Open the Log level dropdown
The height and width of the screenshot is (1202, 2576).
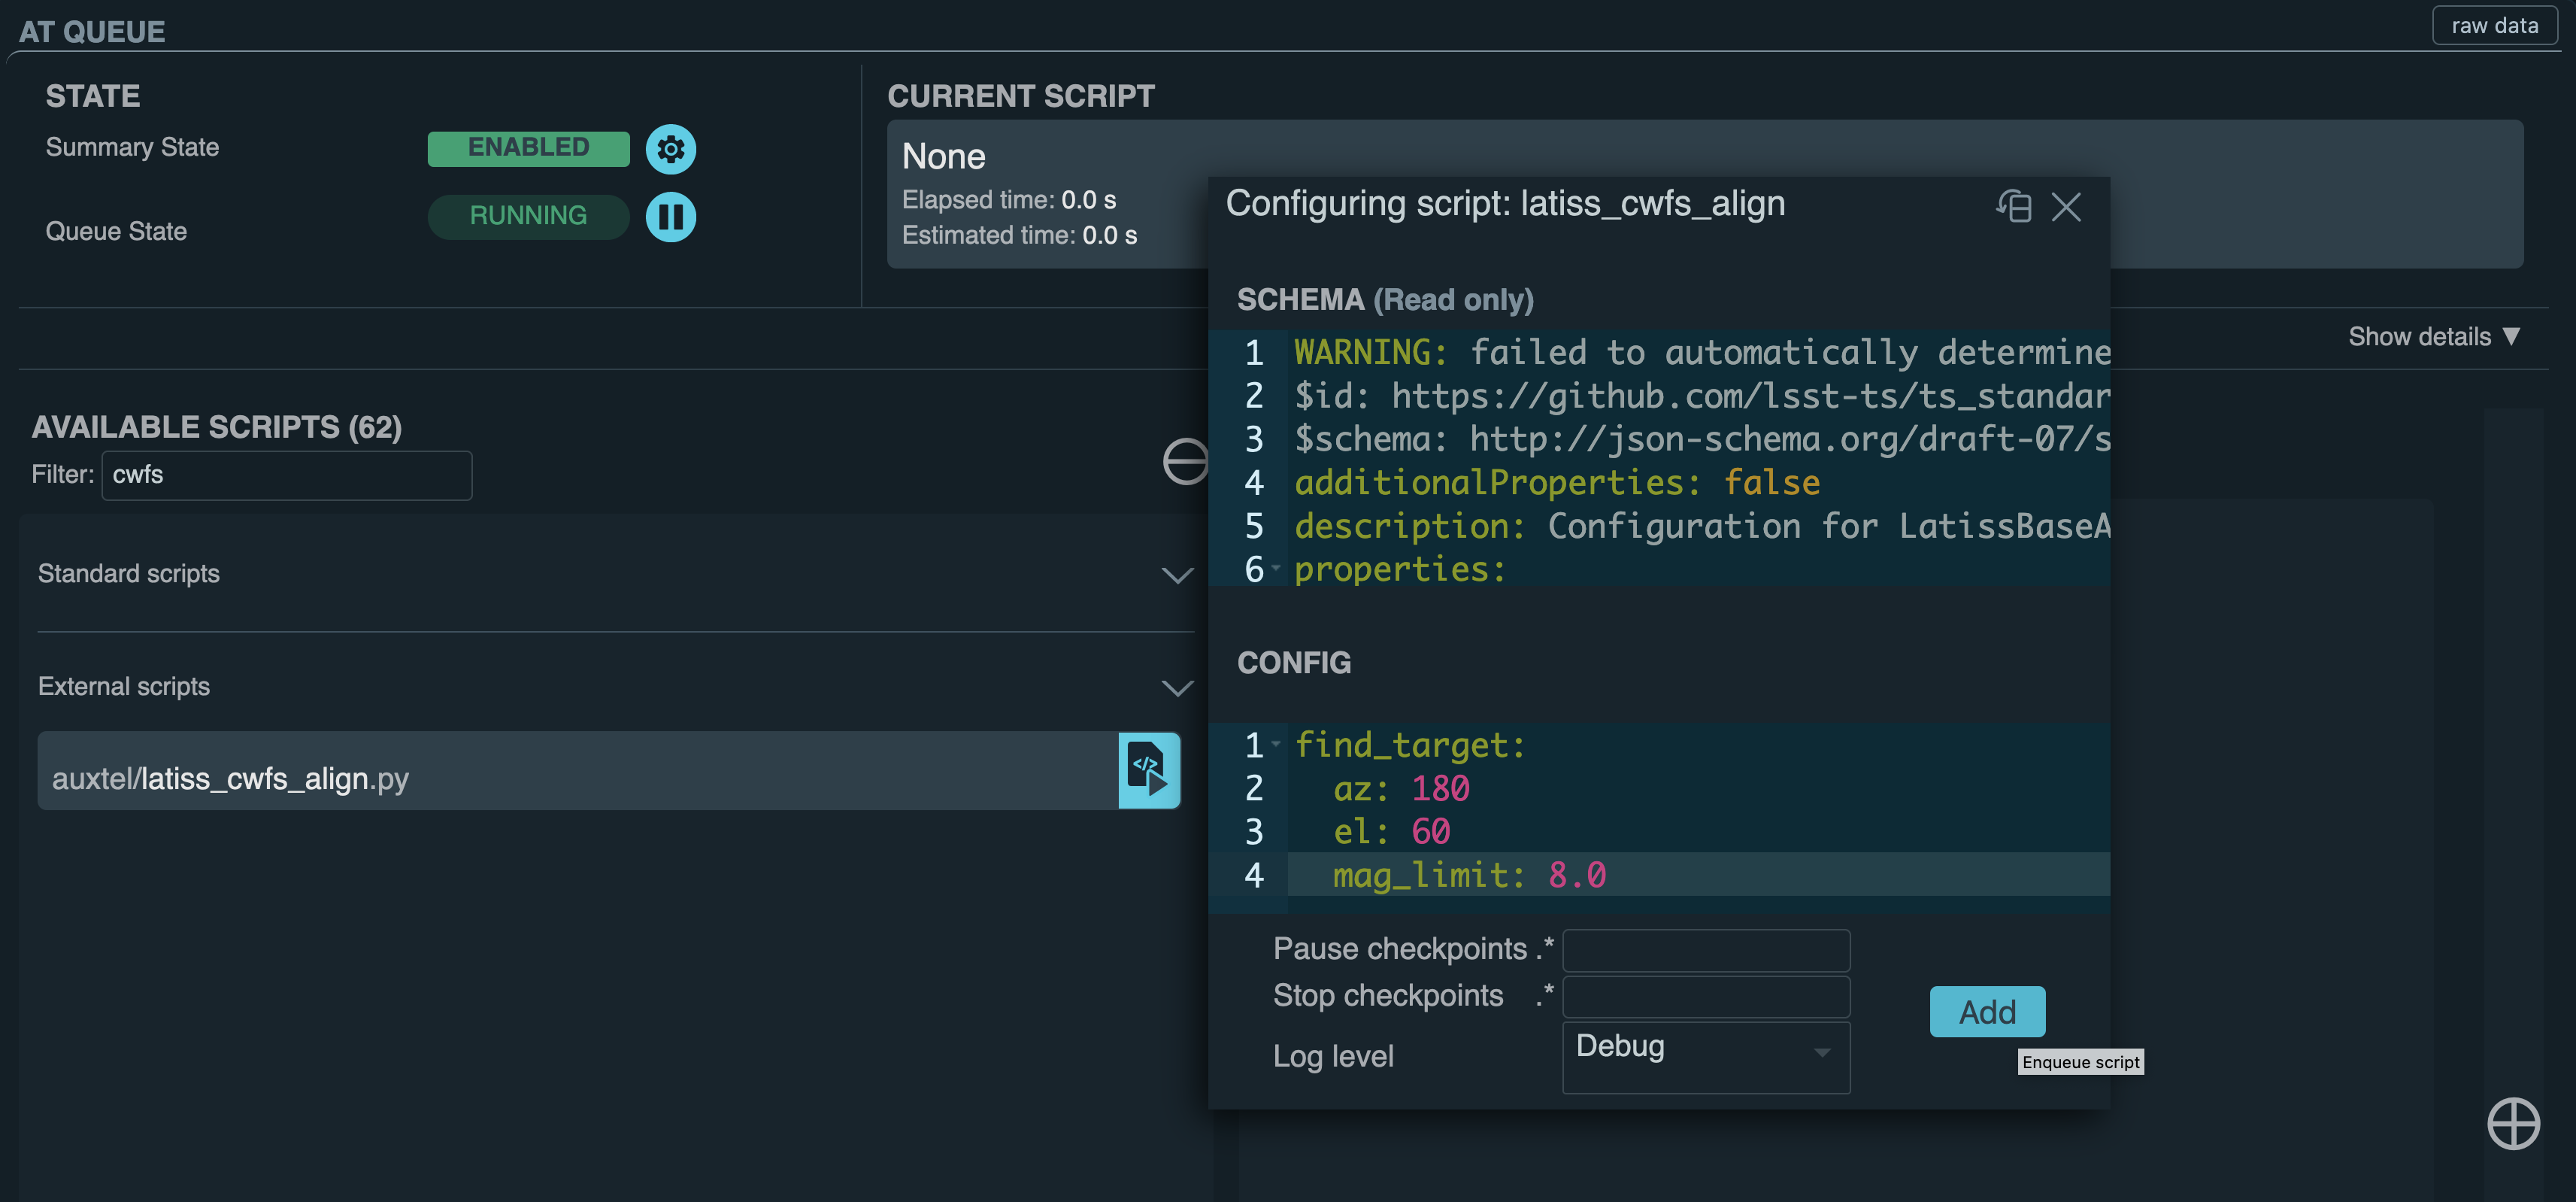pyautogui.click(x=1705, y=1057)
